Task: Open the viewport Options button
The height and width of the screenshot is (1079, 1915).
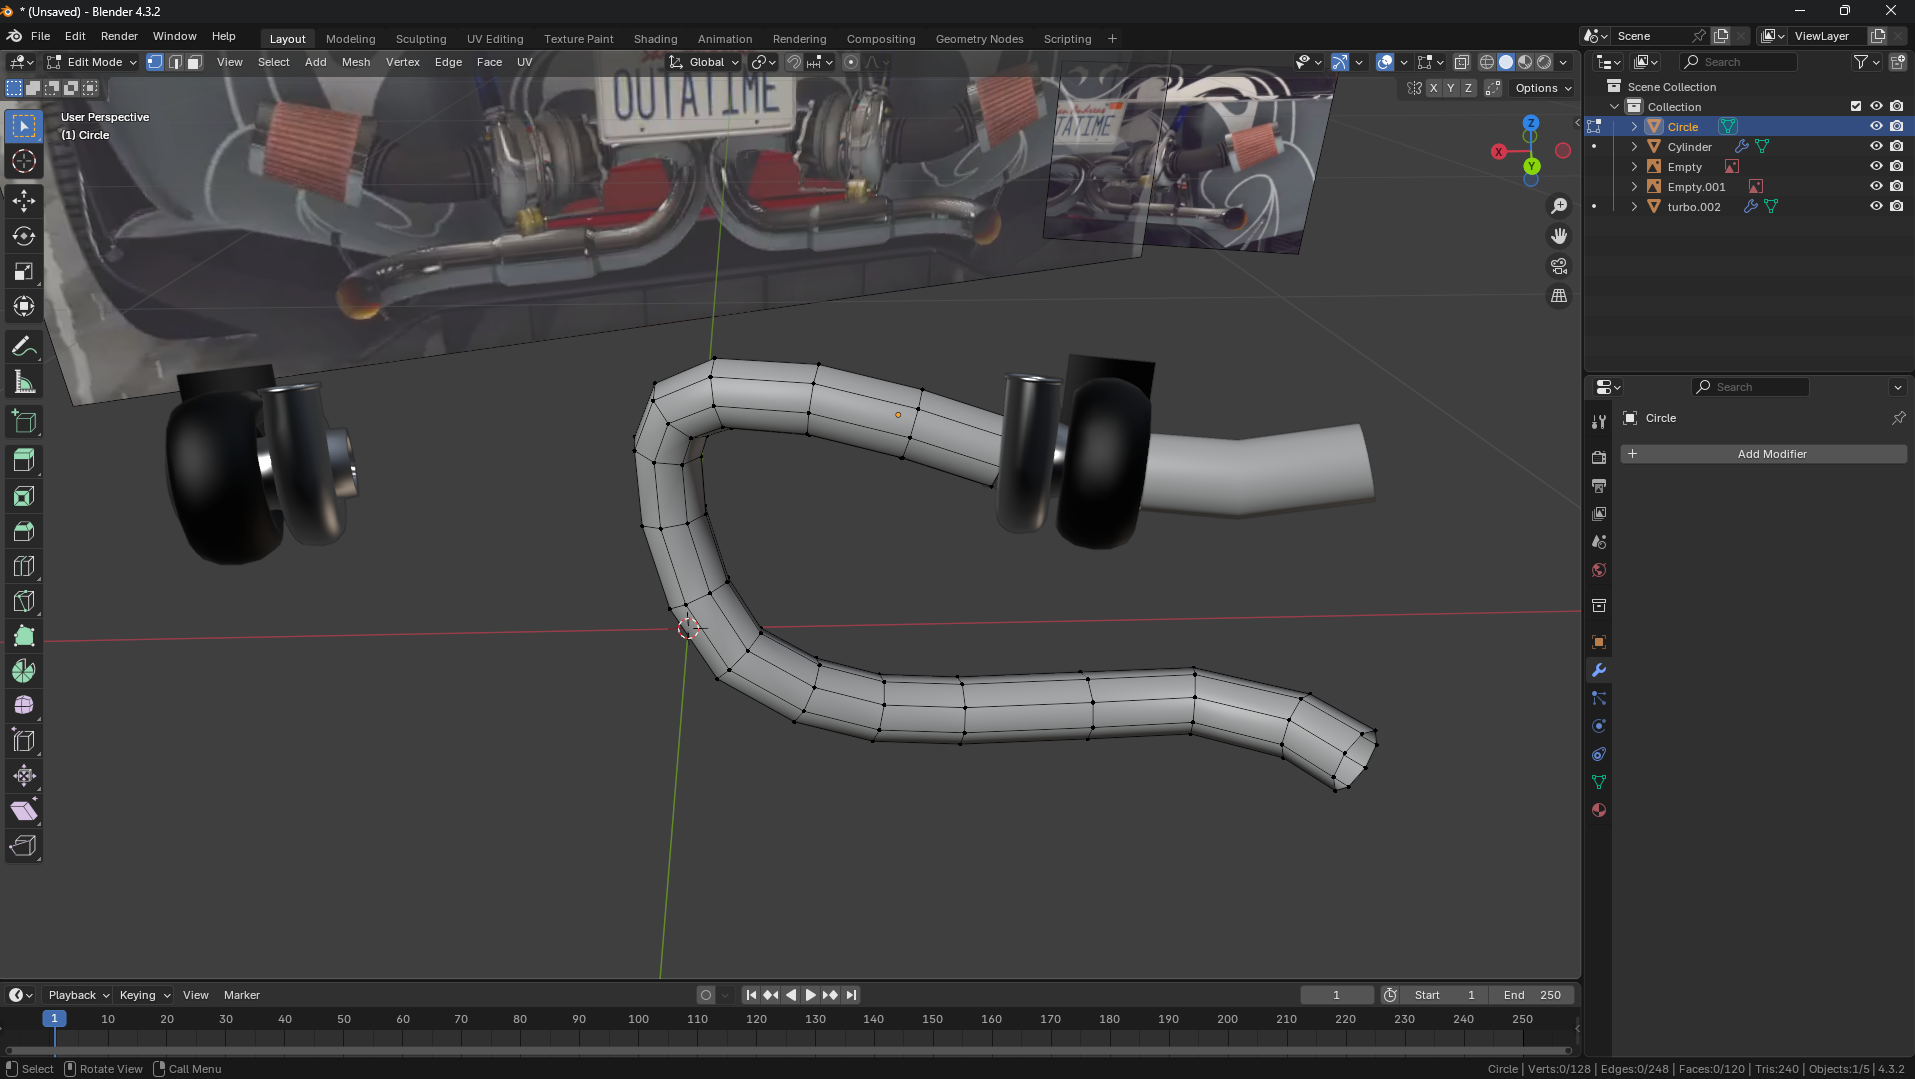Action: pyautogui.click(x=1542, y=88)
